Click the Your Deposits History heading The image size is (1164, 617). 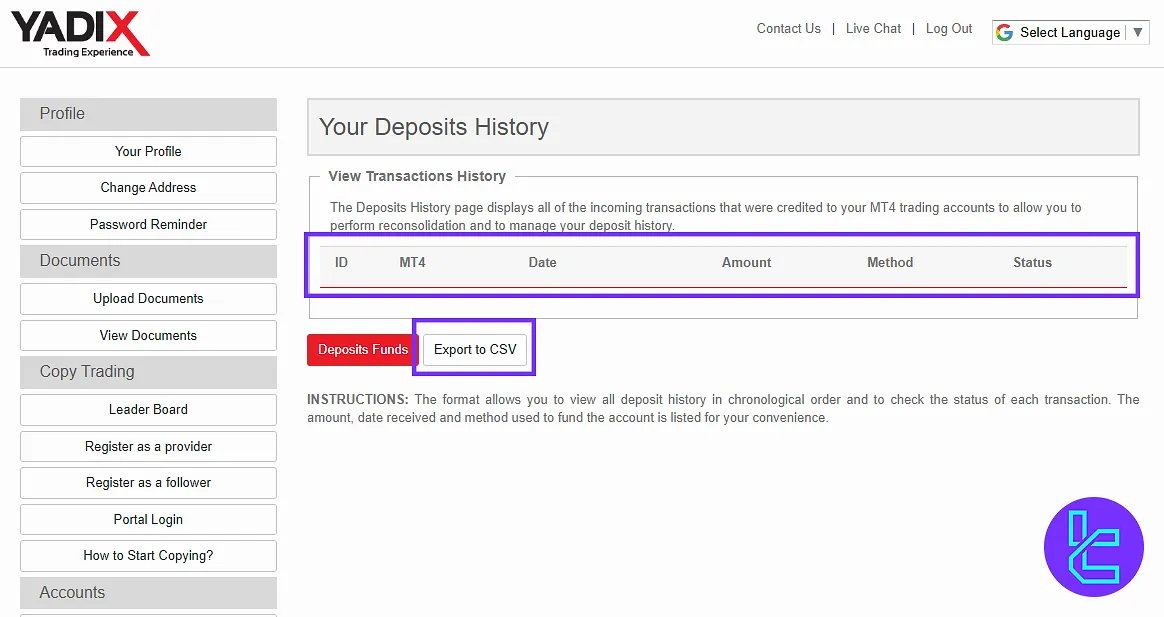(434, 127)
